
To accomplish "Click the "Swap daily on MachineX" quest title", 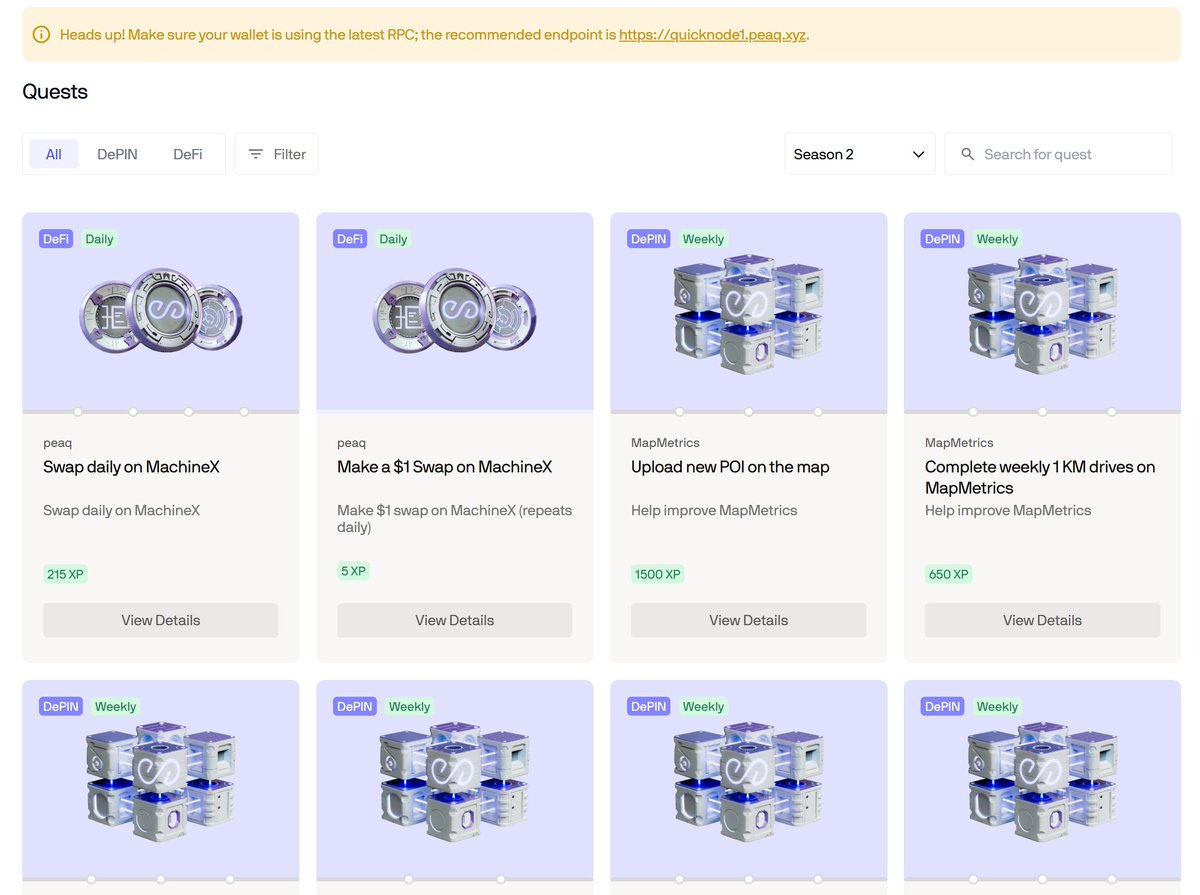I will pos(131,467).
